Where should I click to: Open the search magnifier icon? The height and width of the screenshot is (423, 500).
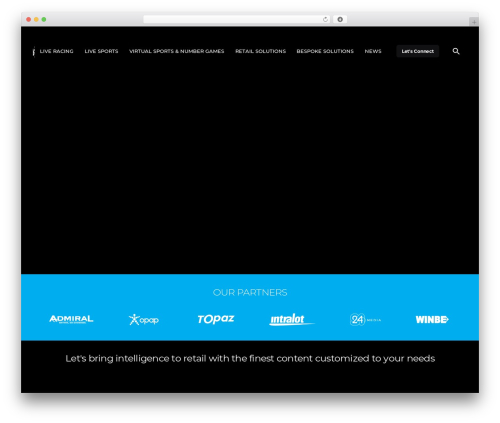click(456, 51)
